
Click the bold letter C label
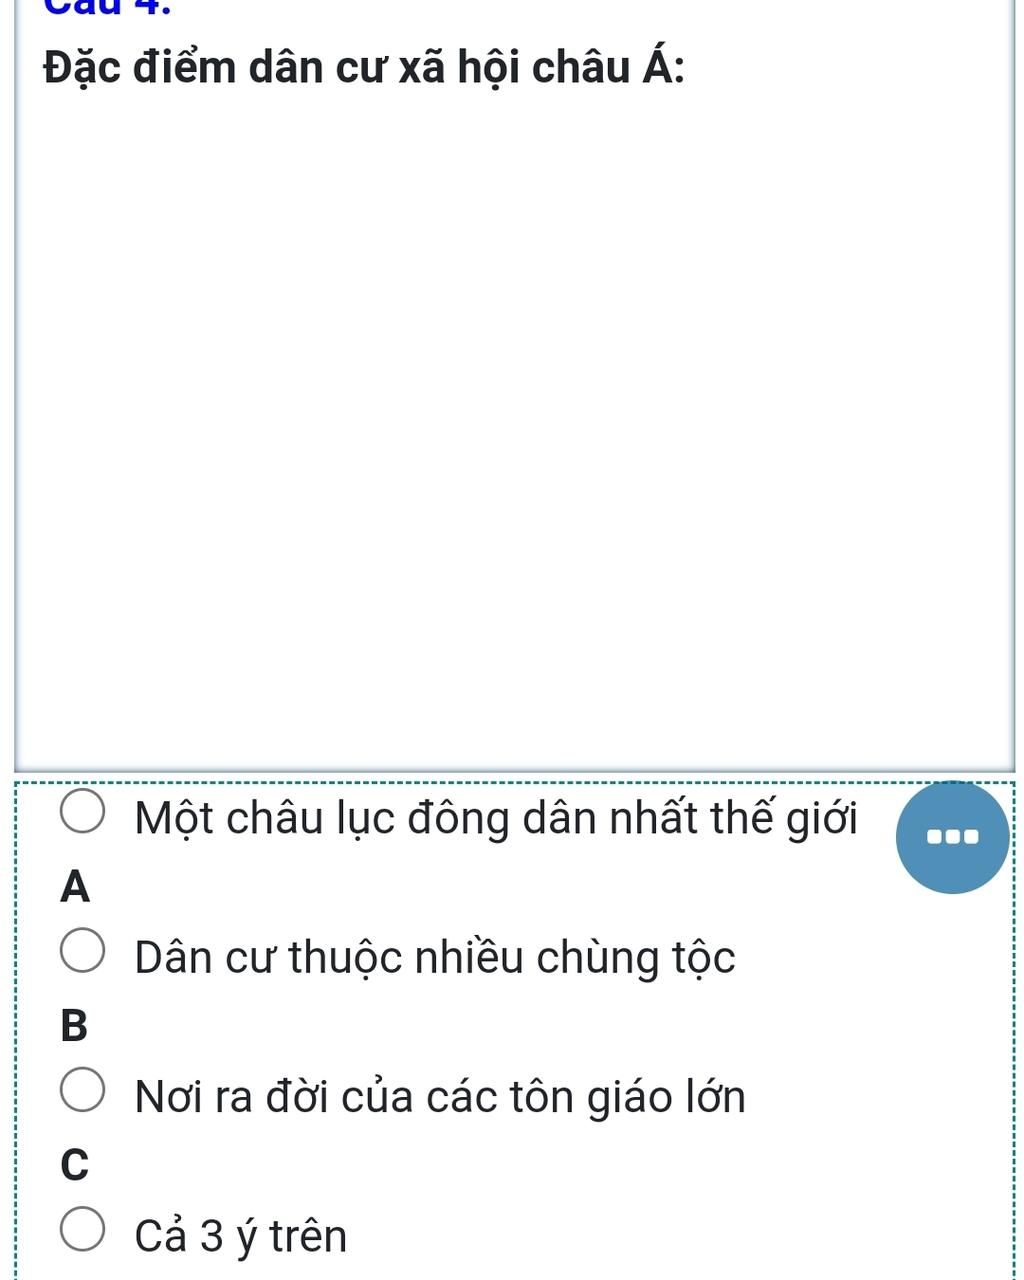click(74, 1164)
